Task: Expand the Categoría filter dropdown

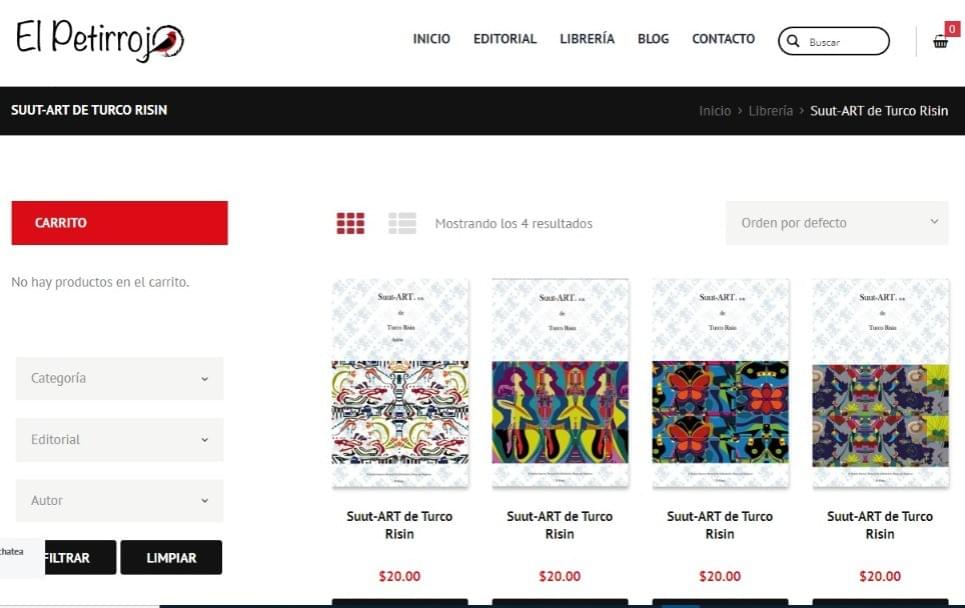Action: (x=119, y=378)
